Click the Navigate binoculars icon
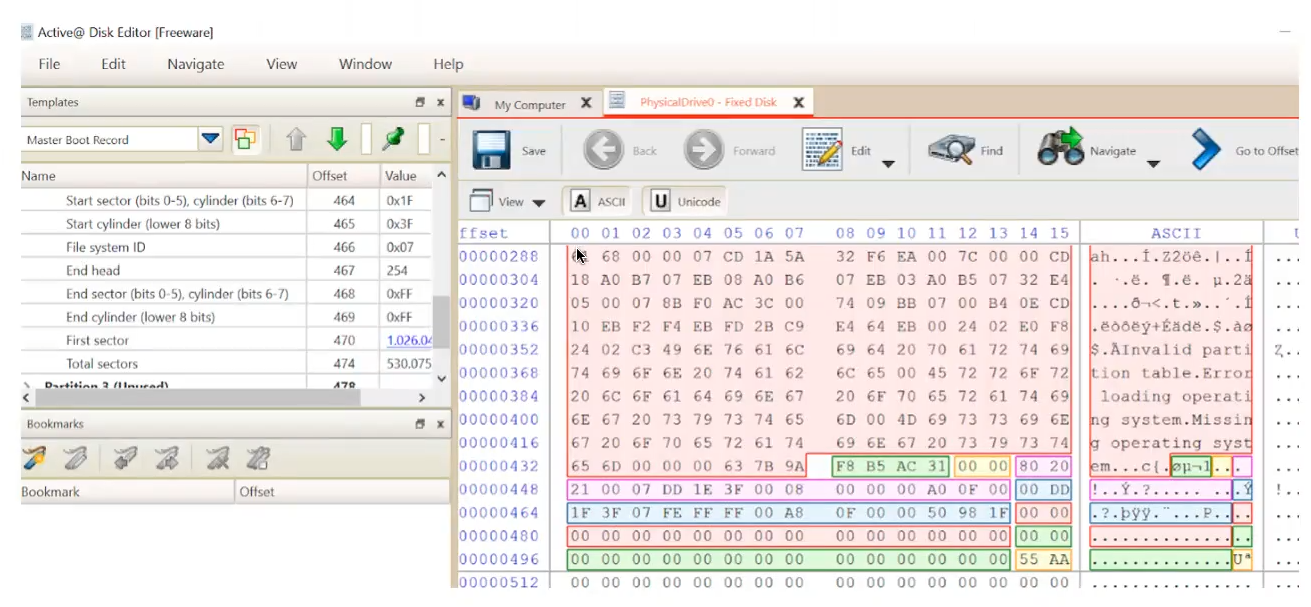Image resolution: width=1311 pixels, height=607 pixels. coord(1060,150)
